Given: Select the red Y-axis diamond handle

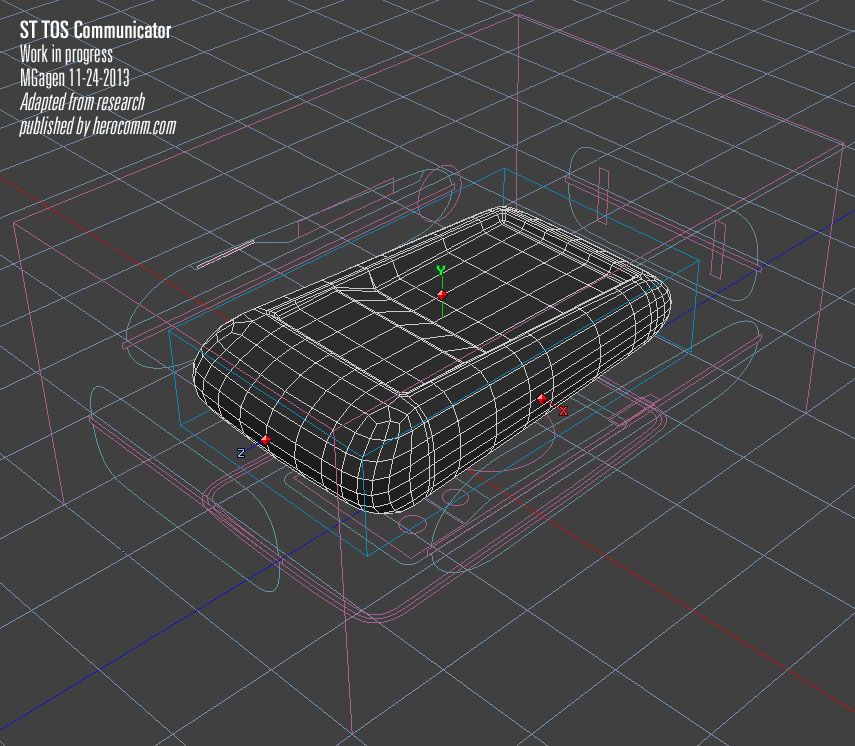Looking at the screenshot, I should tap(442, 294).
